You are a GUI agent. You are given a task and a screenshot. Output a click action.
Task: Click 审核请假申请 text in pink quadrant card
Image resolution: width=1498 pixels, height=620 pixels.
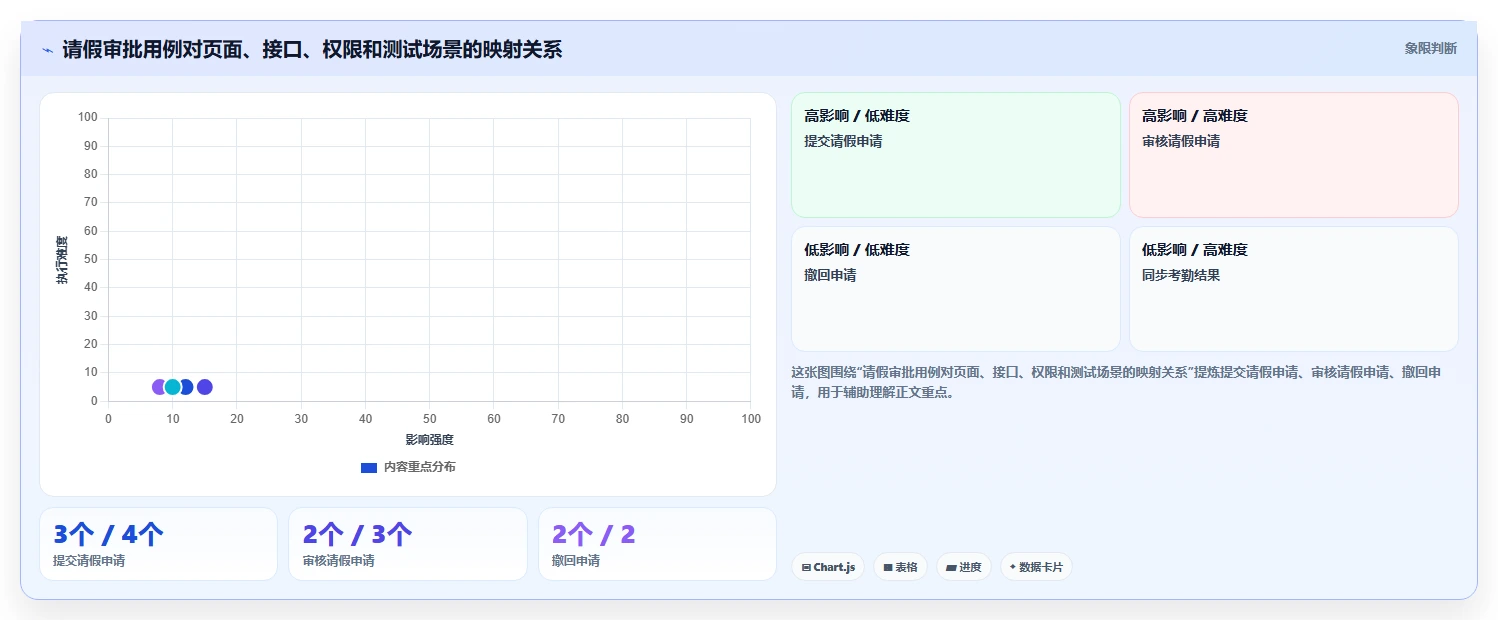(1181, 141)
